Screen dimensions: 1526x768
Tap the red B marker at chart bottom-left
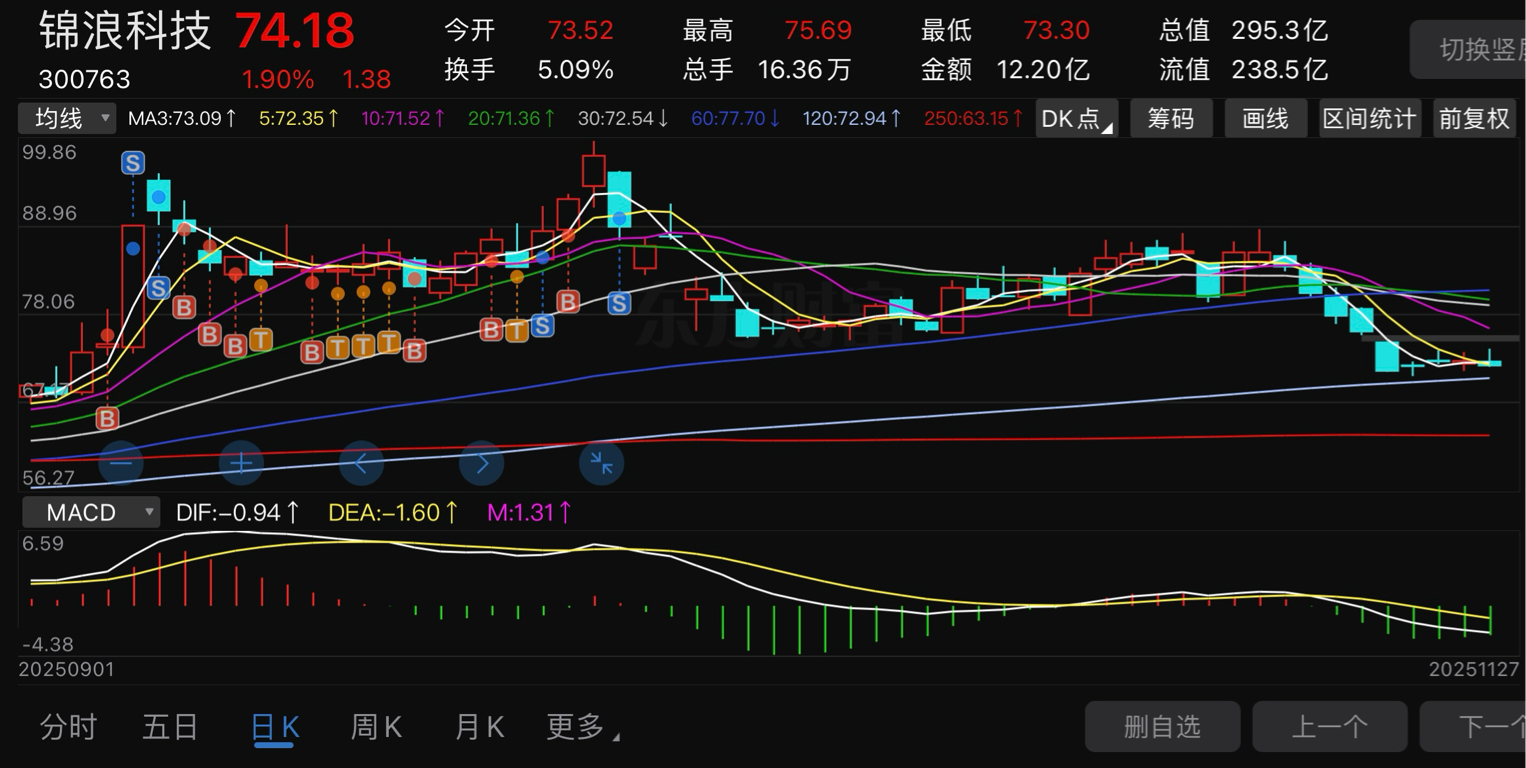107,418
